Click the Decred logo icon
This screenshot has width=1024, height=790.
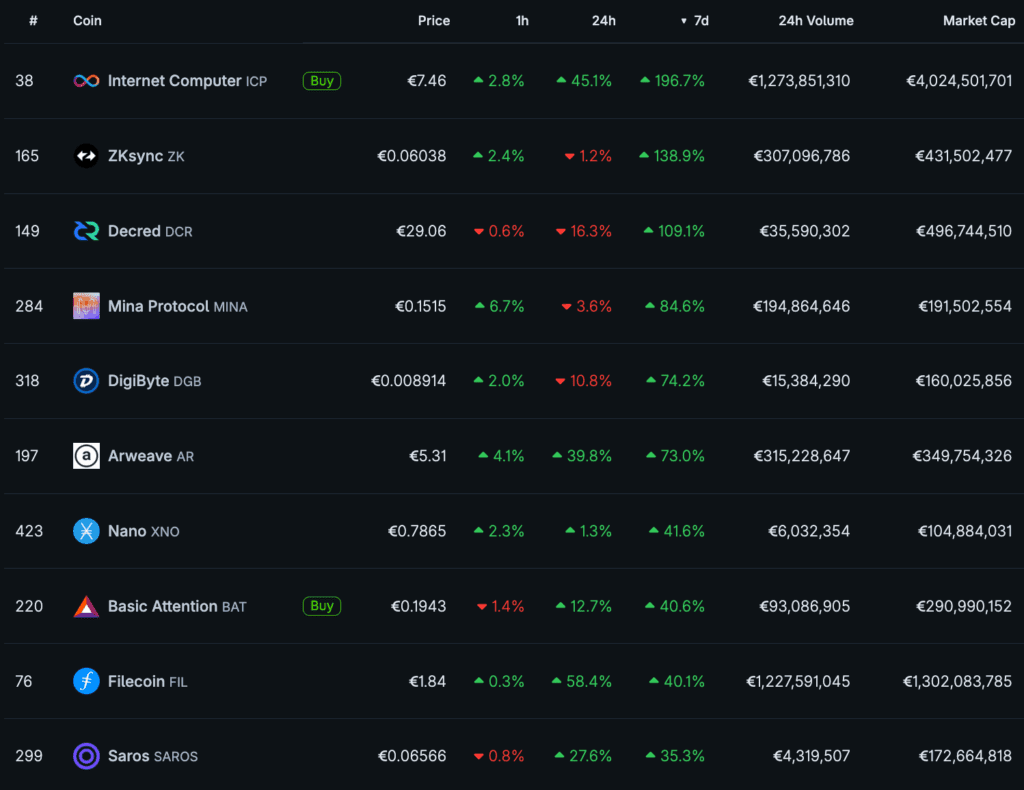86,231
